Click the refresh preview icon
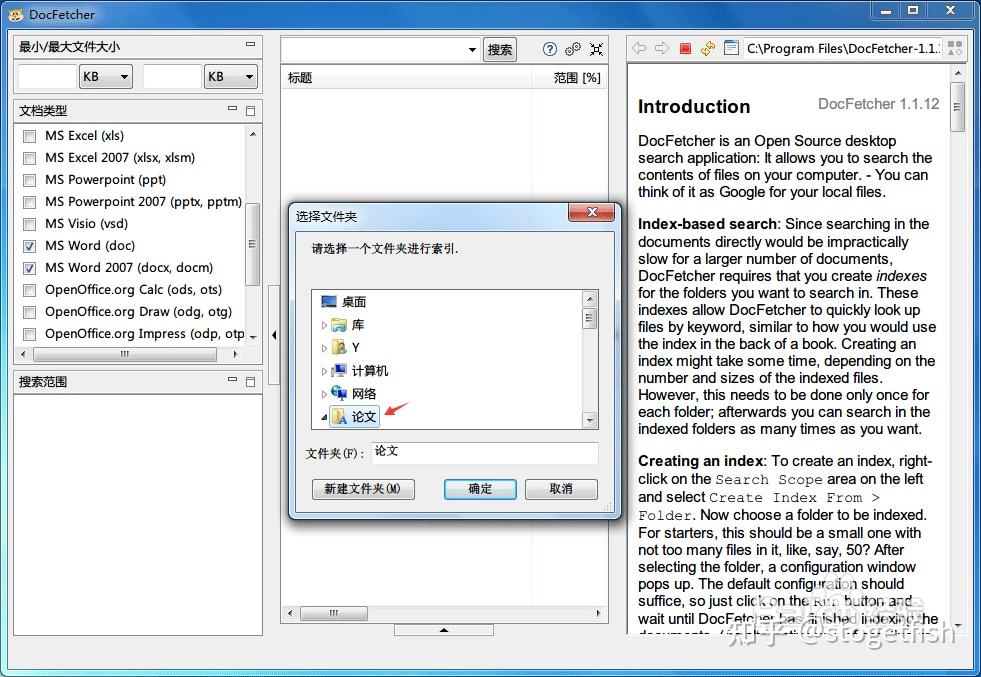 (x=707, y=47)
